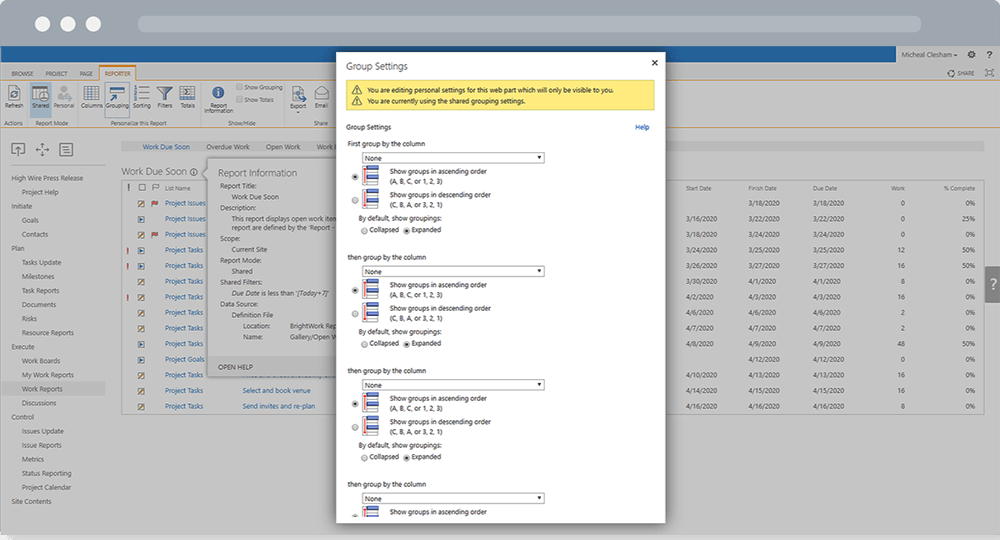Click the Refresh icon in the ribbon
Viewport: 1000px width, 540px height.
coord(14,94)
